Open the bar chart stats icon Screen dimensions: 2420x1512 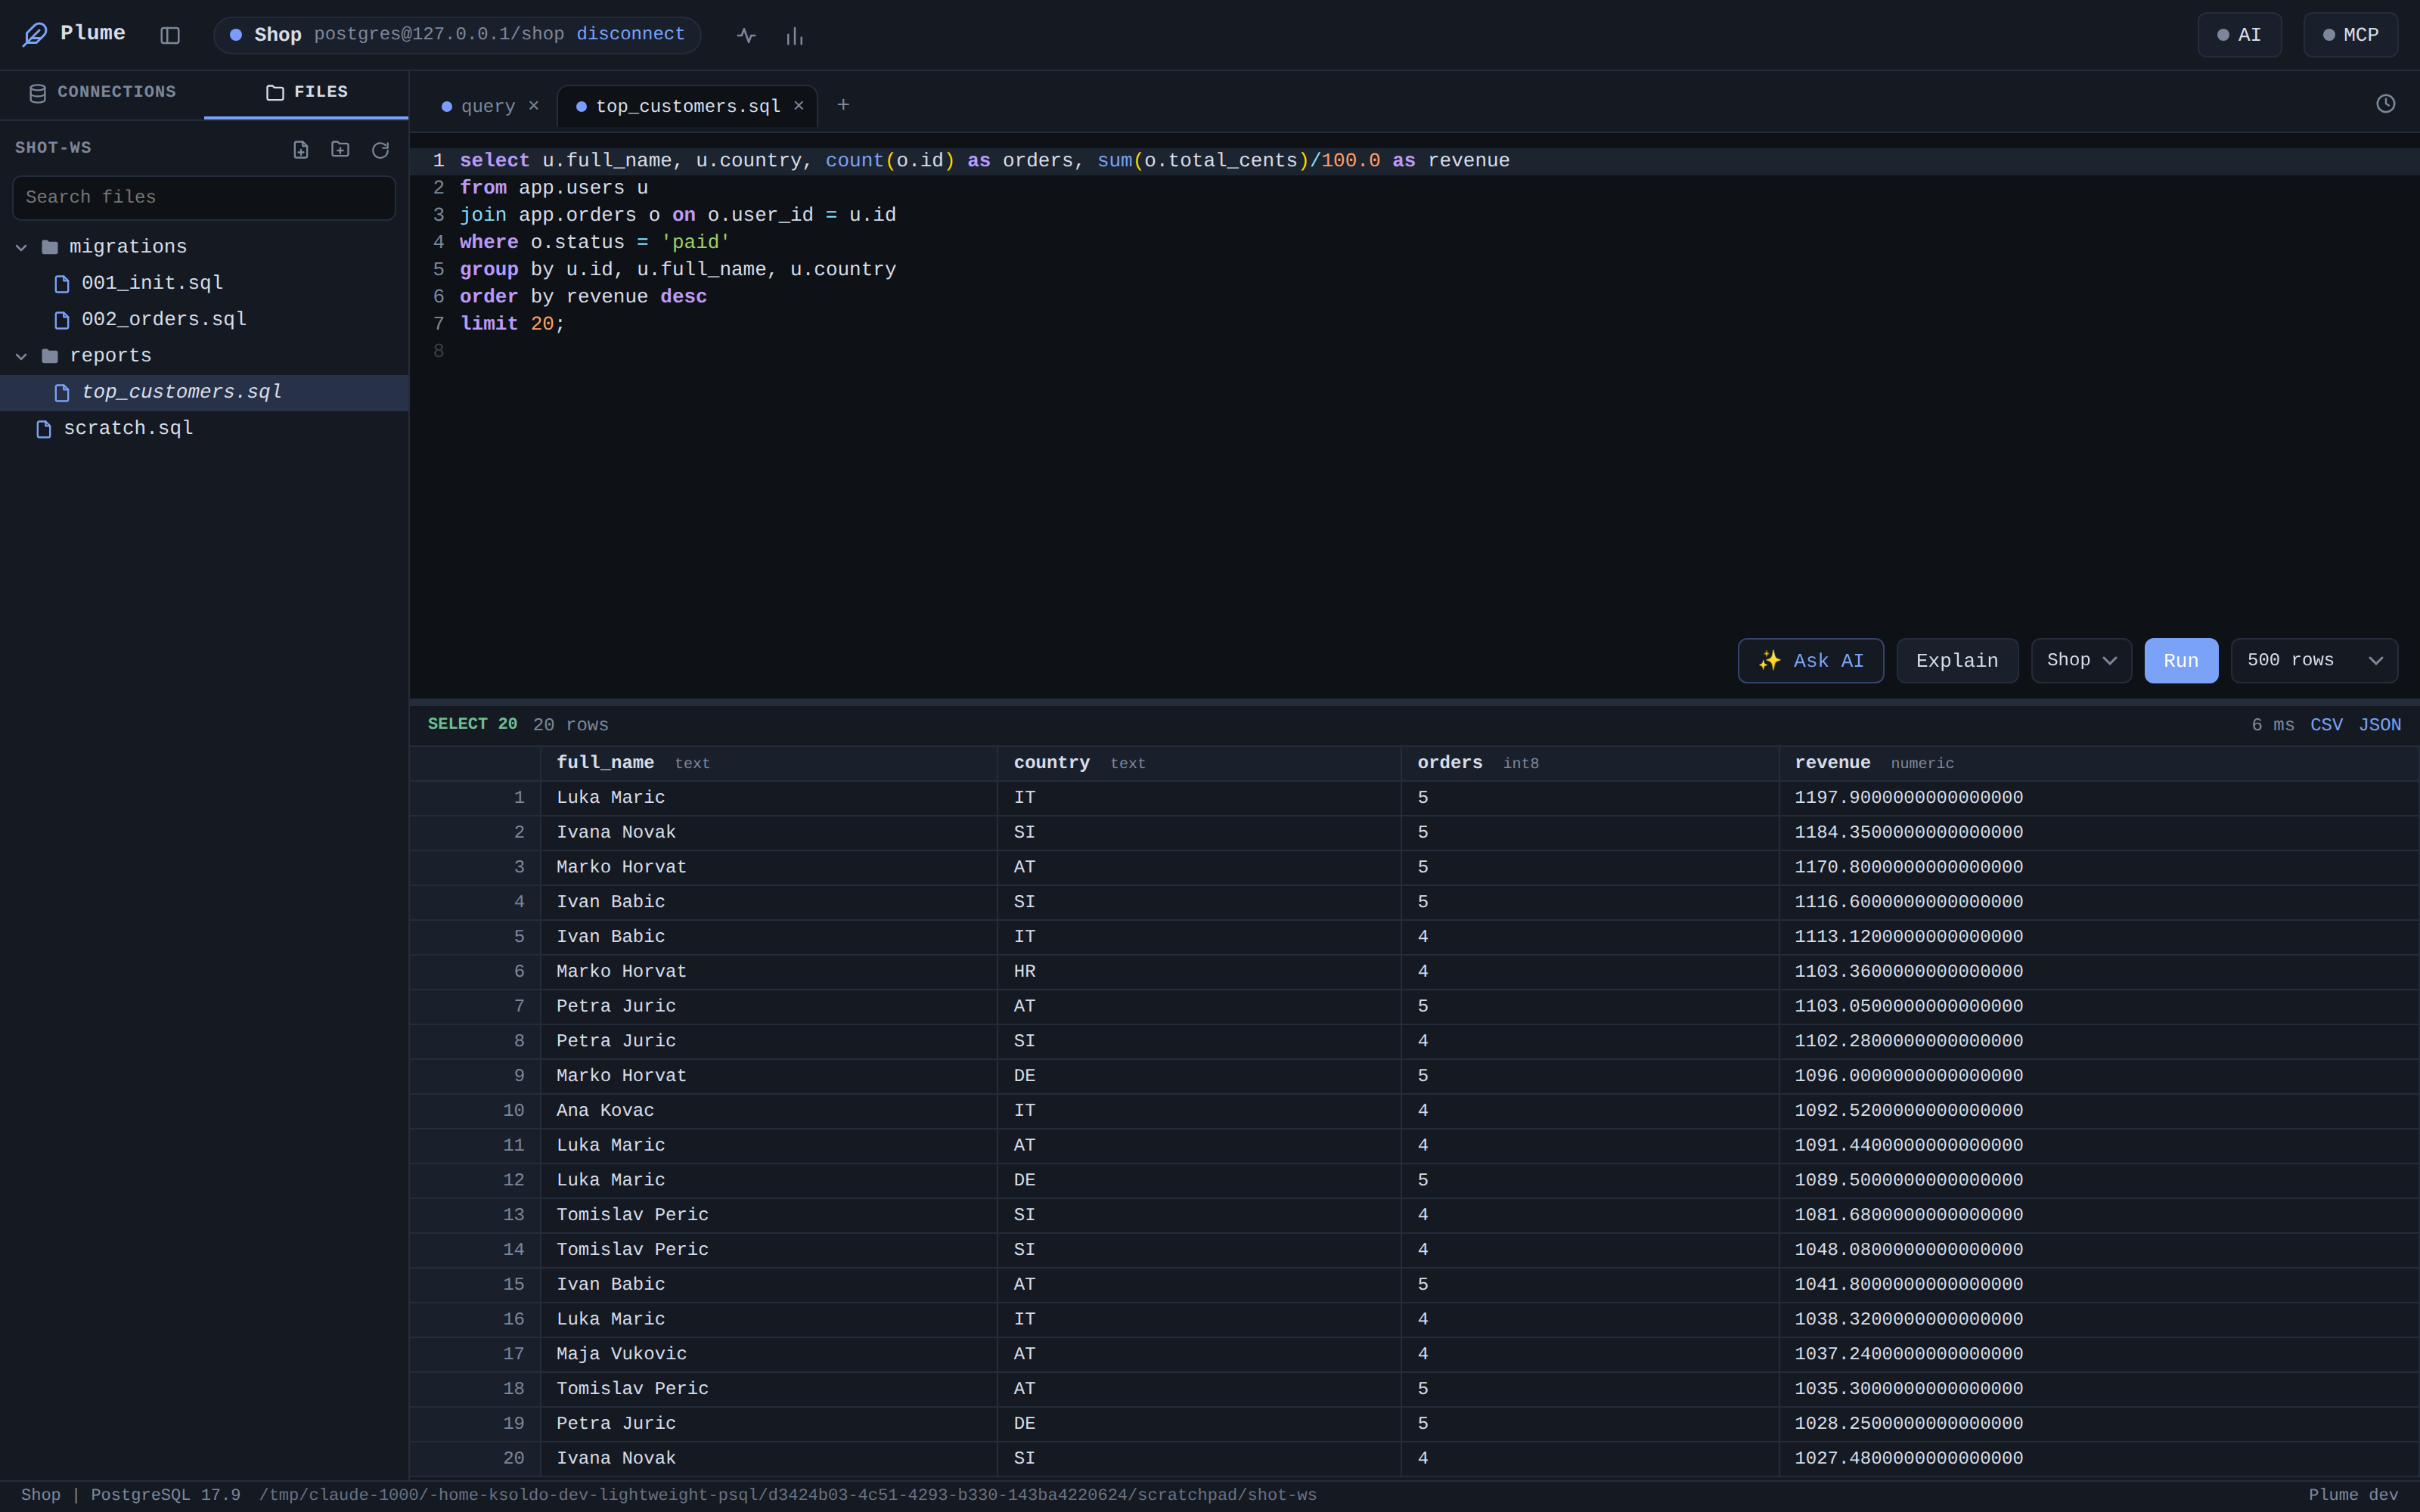[x=795, y=36]
